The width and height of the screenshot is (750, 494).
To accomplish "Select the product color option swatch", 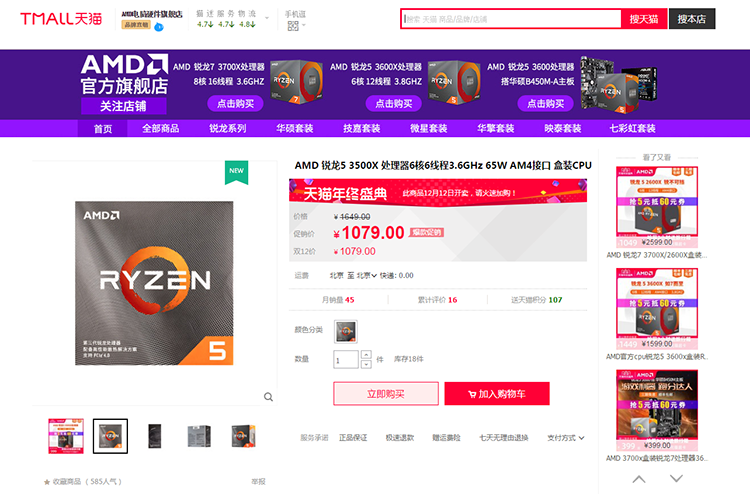I will (x=345, y=331).
